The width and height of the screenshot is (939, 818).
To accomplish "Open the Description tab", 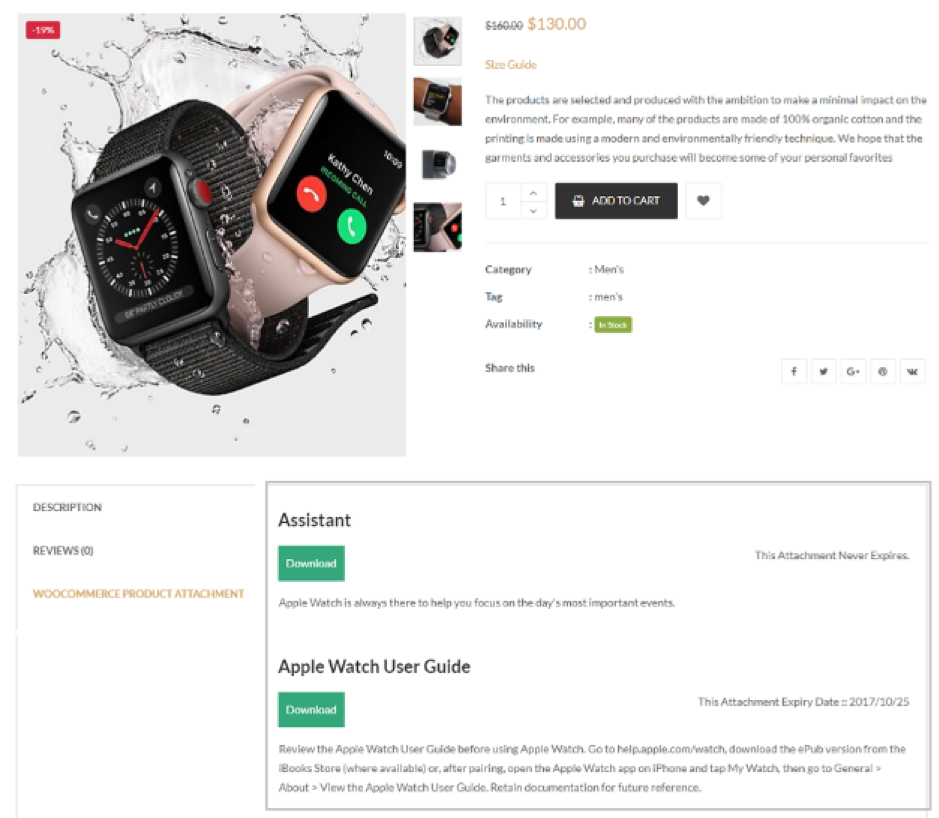I will (67, 507).
